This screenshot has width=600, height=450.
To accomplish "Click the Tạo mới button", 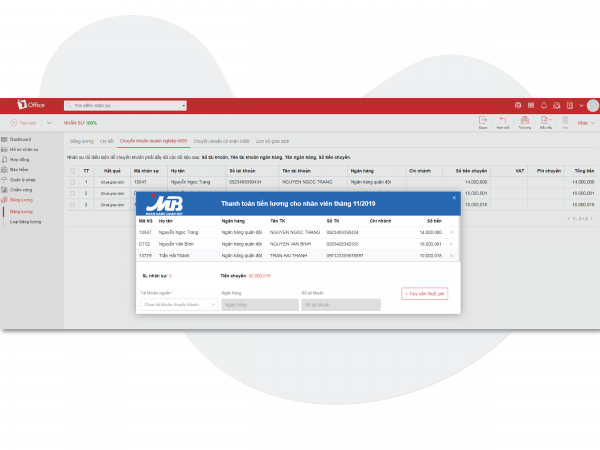I will coord(23,123).
